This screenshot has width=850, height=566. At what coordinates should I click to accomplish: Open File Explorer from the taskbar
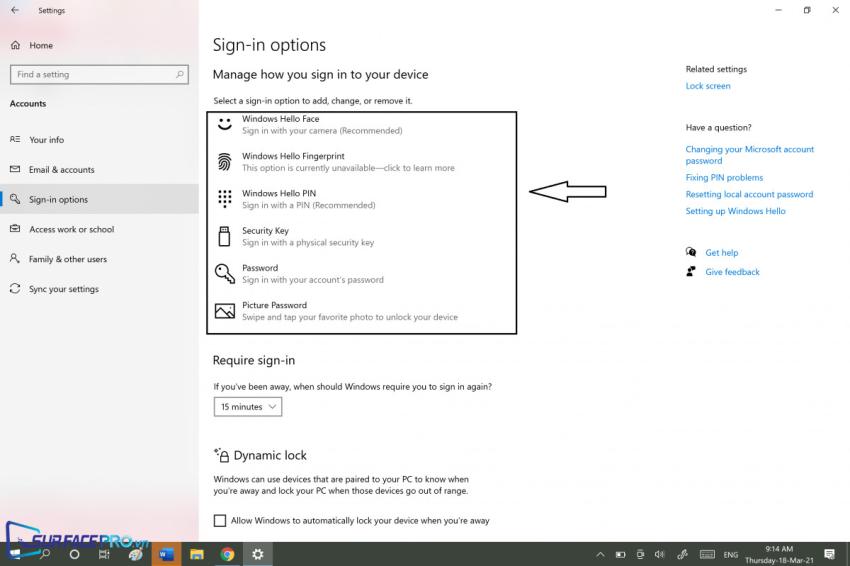click(196, 554)
